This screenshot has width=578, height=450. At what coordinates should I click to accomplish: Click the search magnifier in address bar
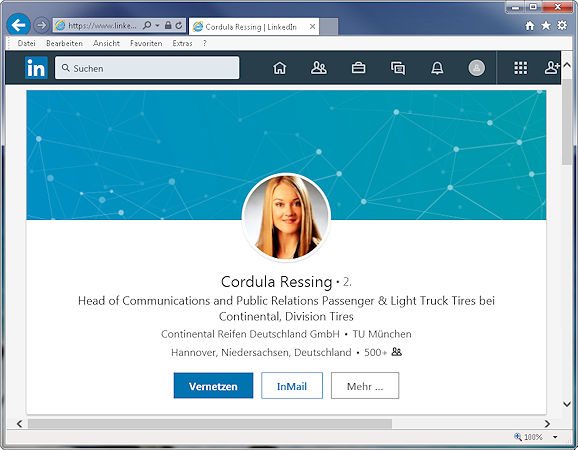[147, 25]
